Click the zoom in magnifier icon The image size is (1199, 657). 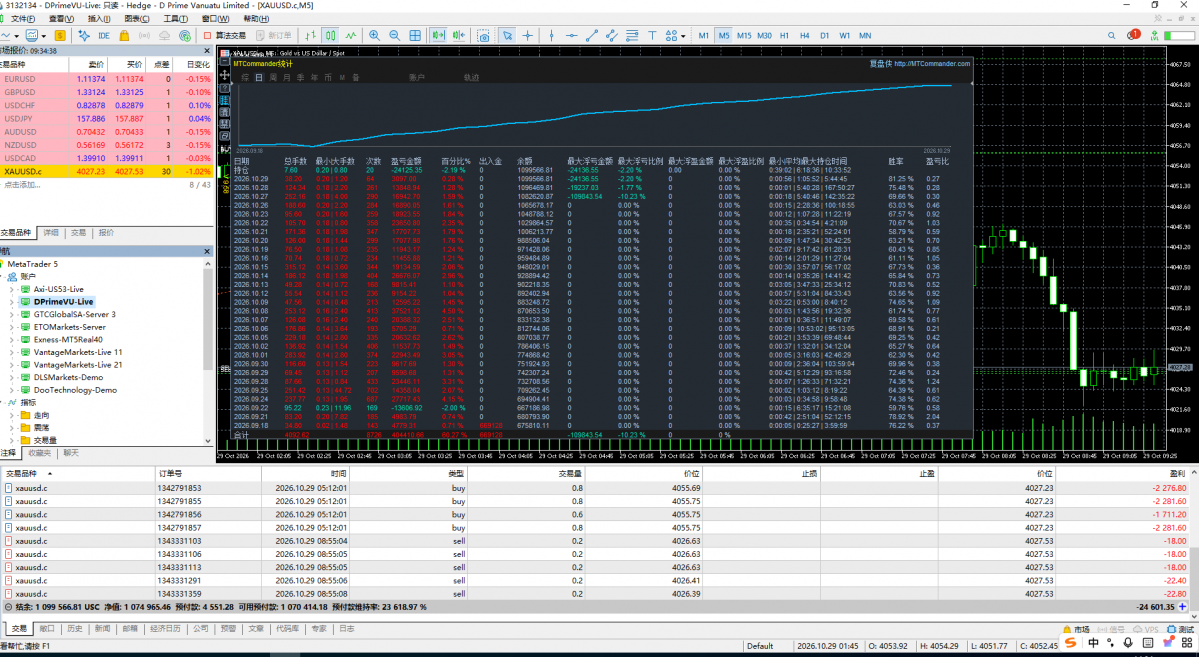pyautogui.click(x=374, y=35)
